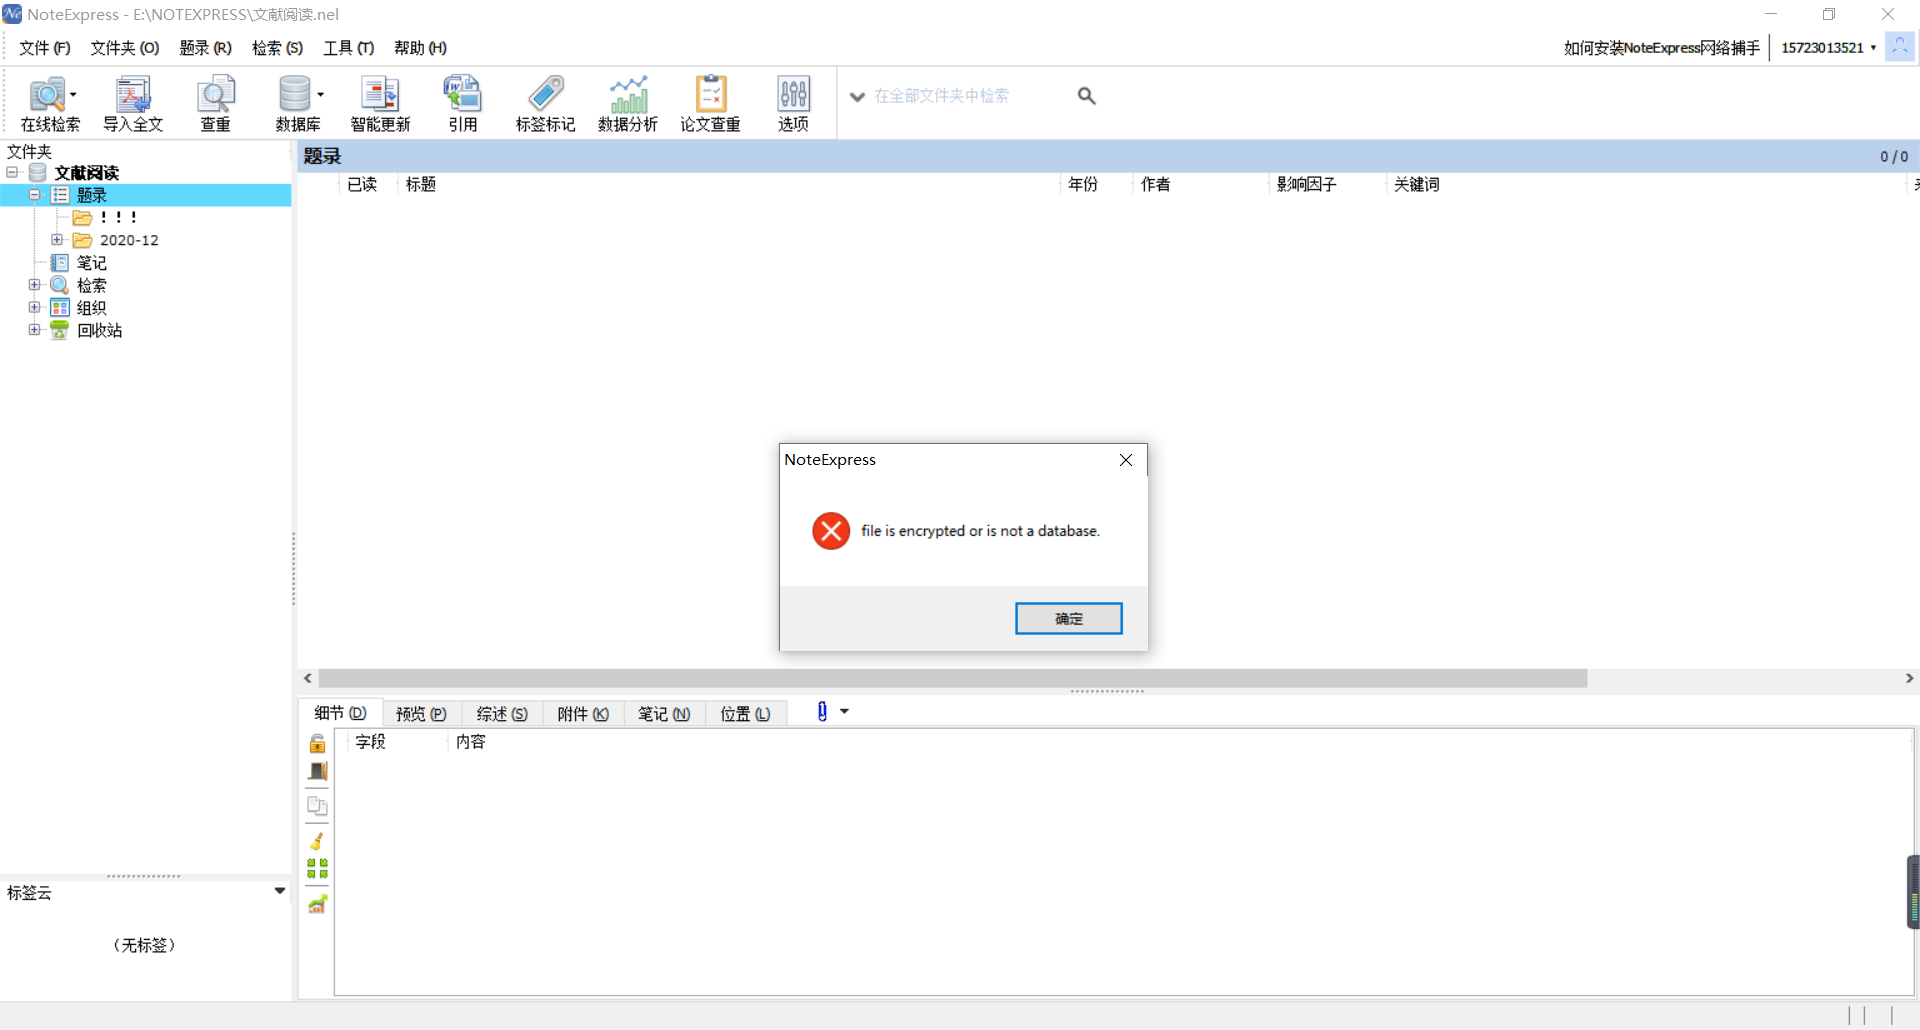Screen dimensions: 1920x1030
Task: Switch to the 细节 (D) tab
Action: click(341, 713)
